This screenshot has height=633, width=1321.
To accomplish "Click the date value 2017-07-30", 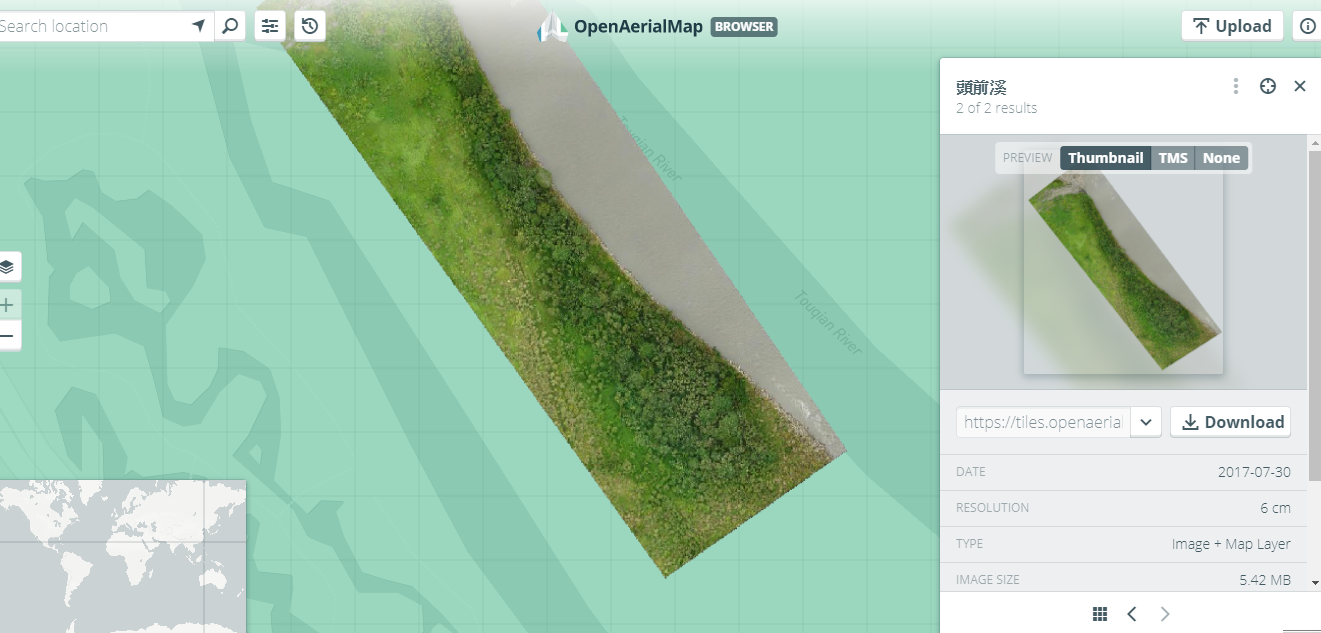I will (1254, 472).
